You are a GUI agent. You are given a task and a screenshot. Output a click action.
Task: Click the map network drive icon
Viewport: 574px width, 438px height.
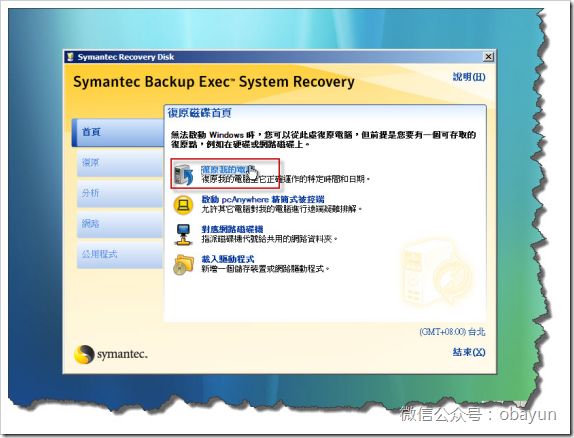(x=183, y=234)
